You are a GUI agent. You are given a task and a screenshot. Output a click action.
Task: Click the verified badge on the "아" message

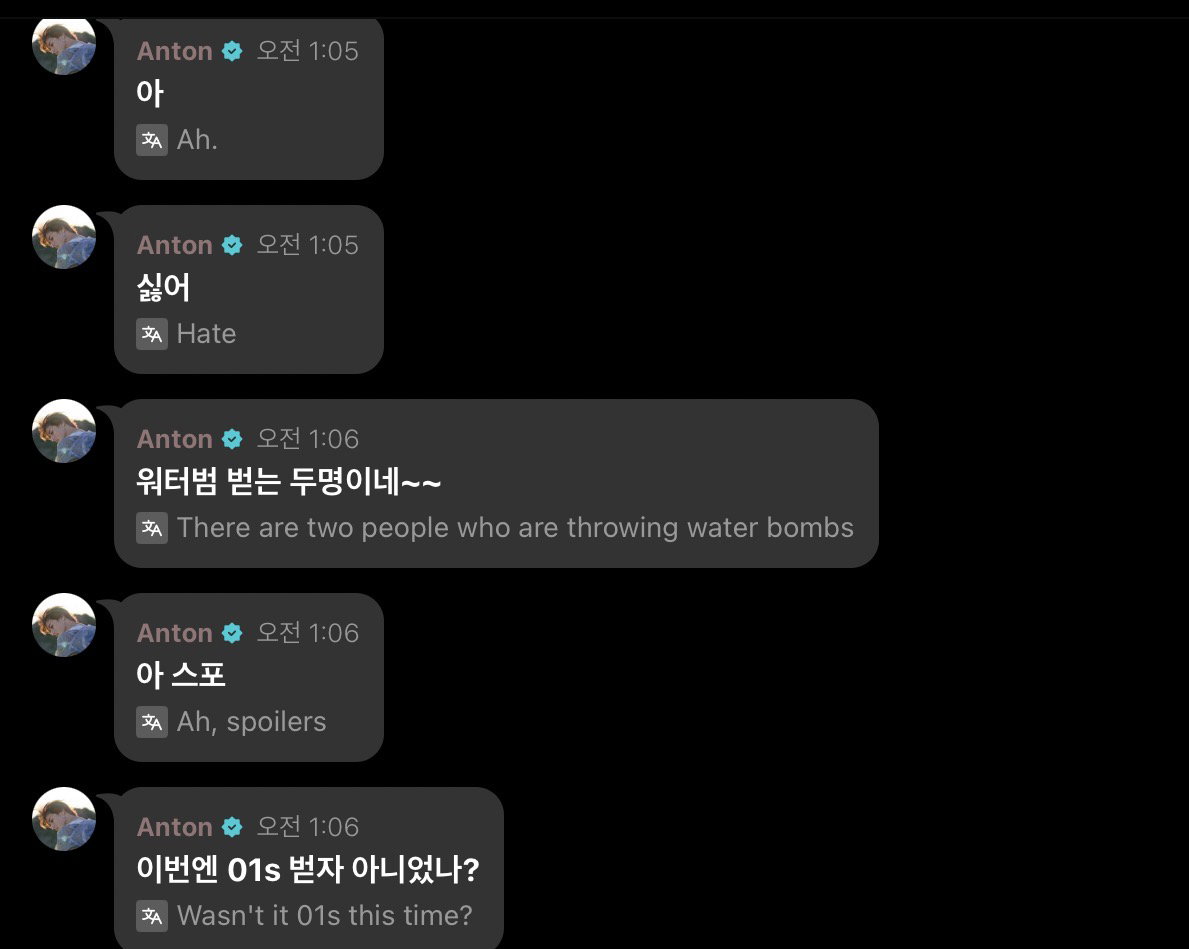point(232,52)
